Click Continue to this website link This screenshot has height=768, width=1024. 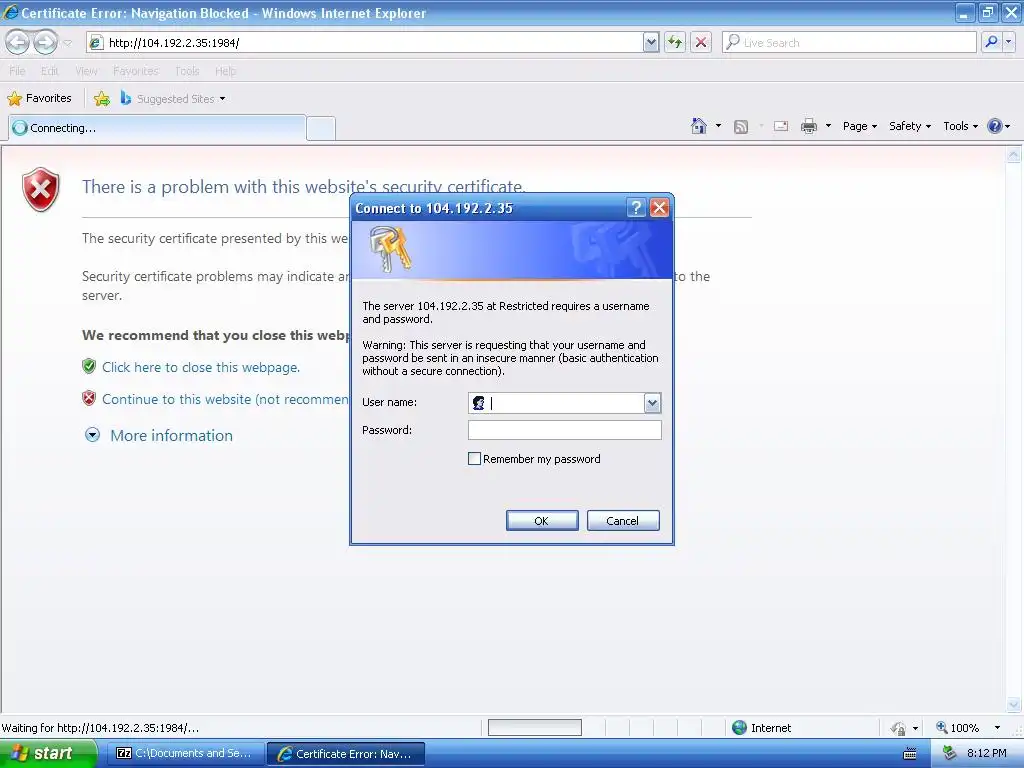(225, 399)
